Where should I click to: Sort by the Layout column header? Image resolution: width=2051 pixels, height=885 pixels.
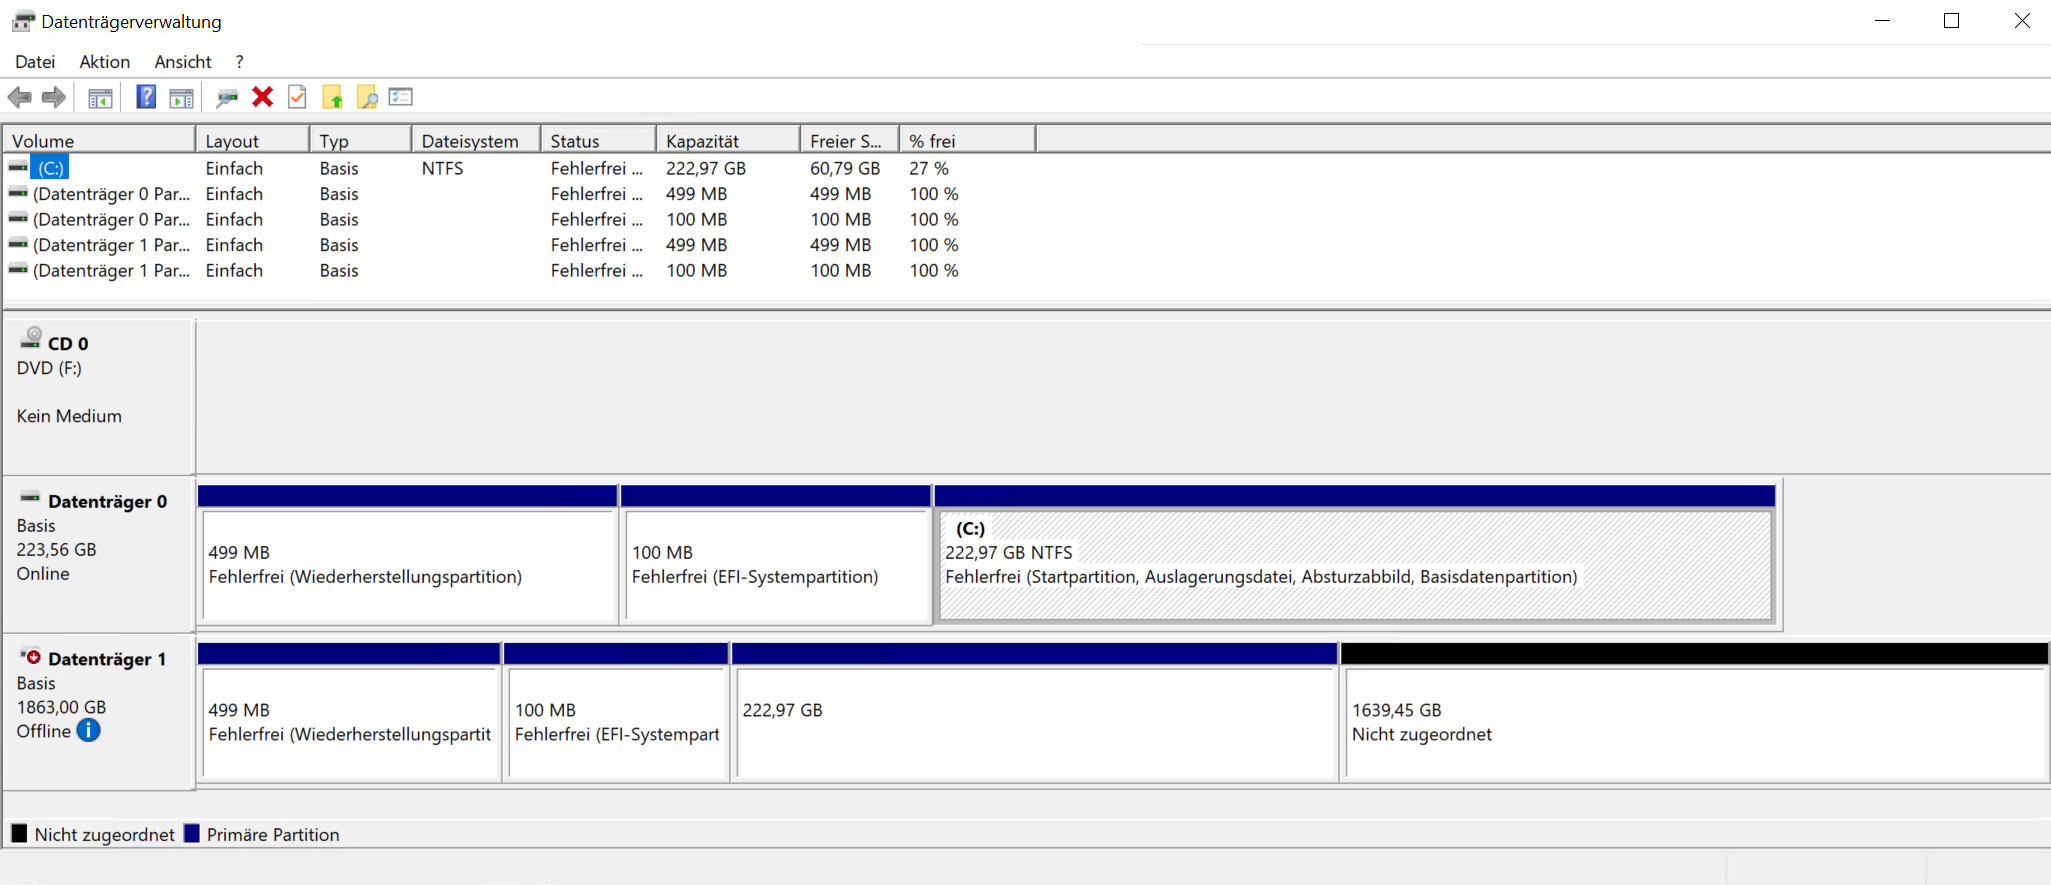tap(252, 141)
